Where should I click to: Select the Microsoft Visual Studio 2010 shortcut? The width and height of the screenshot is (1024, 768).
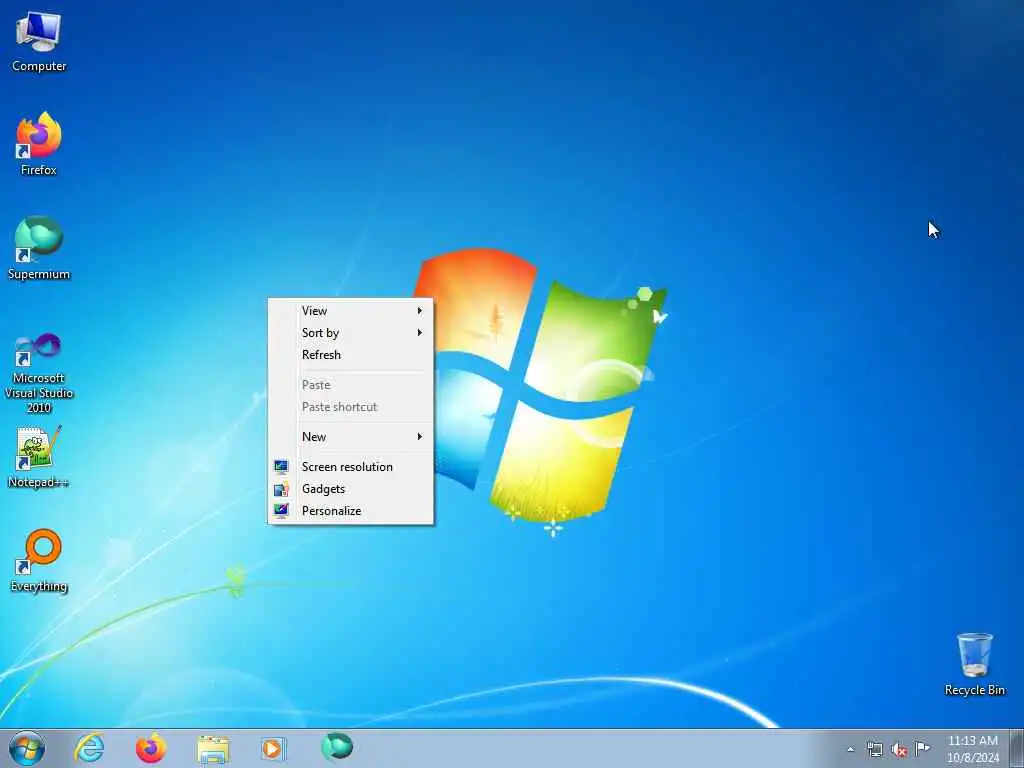(39, 374)
